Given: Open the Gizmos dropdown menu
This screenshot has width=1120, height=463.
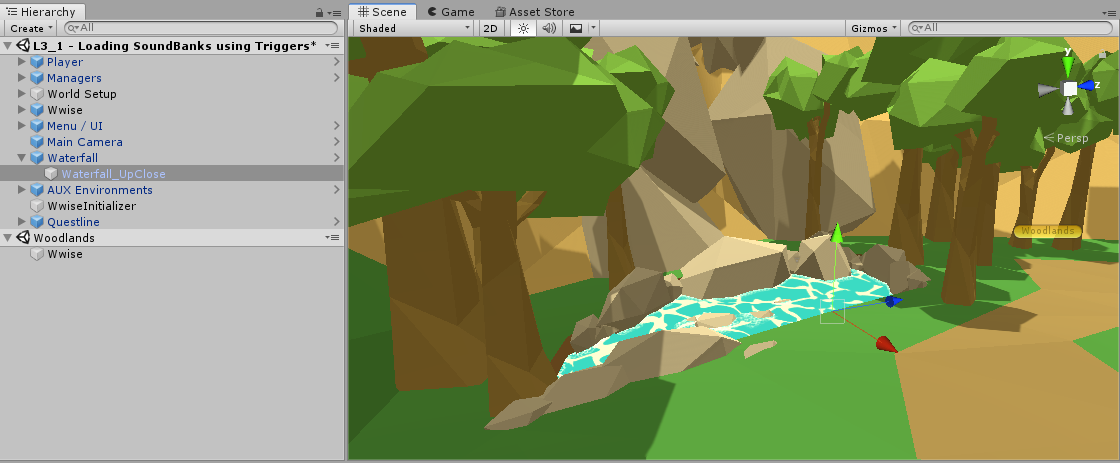Looking at the screenshot, I should [x=873, y=28].
